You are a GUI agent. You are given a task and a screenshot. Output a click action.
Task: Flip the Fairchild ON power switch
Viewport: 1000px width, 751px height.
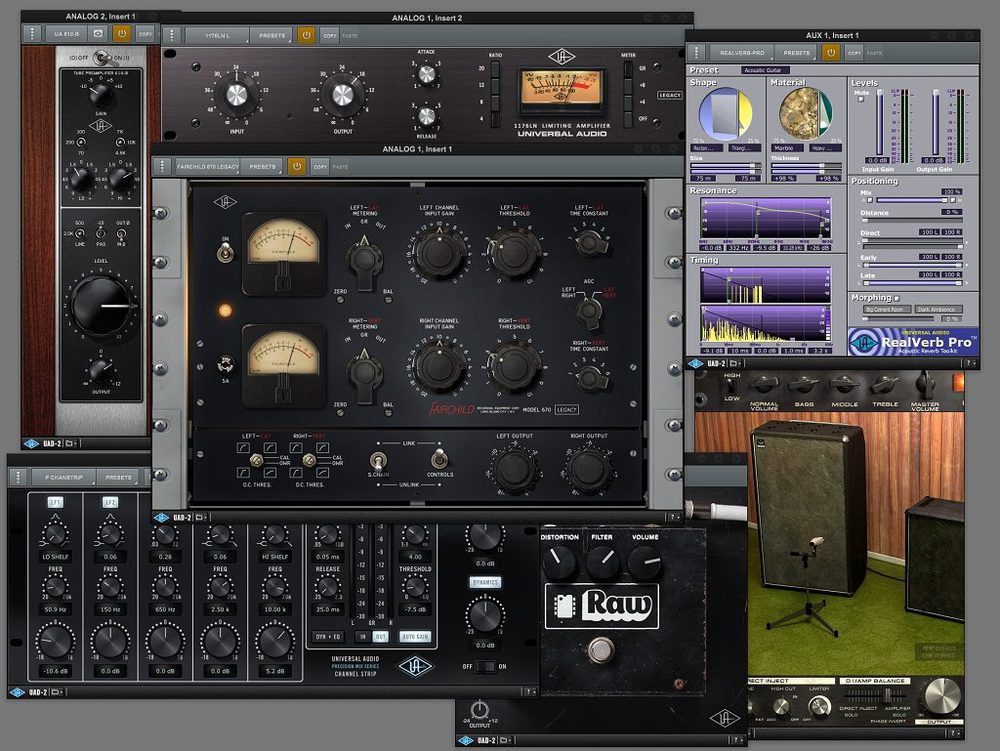(x=224, y=253)
